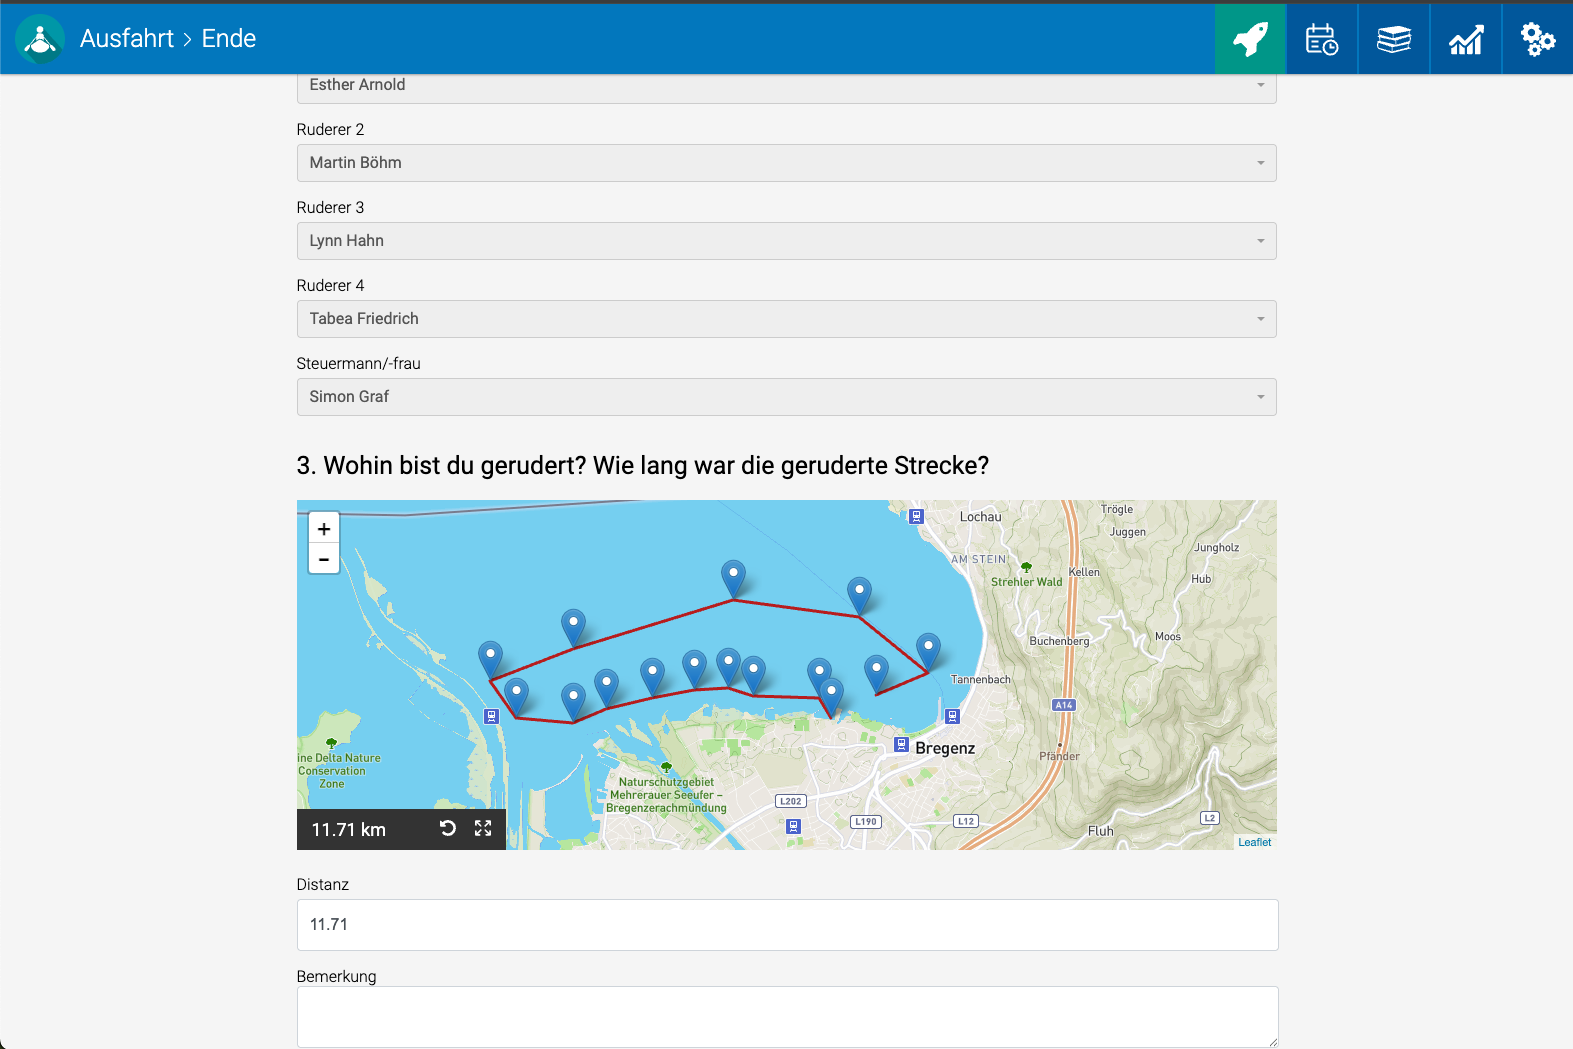Image resolution: width=1573 pixels, height=1049 pixels.
Task: Click the rower app logo icon
Action: click(x=40, y=39)
